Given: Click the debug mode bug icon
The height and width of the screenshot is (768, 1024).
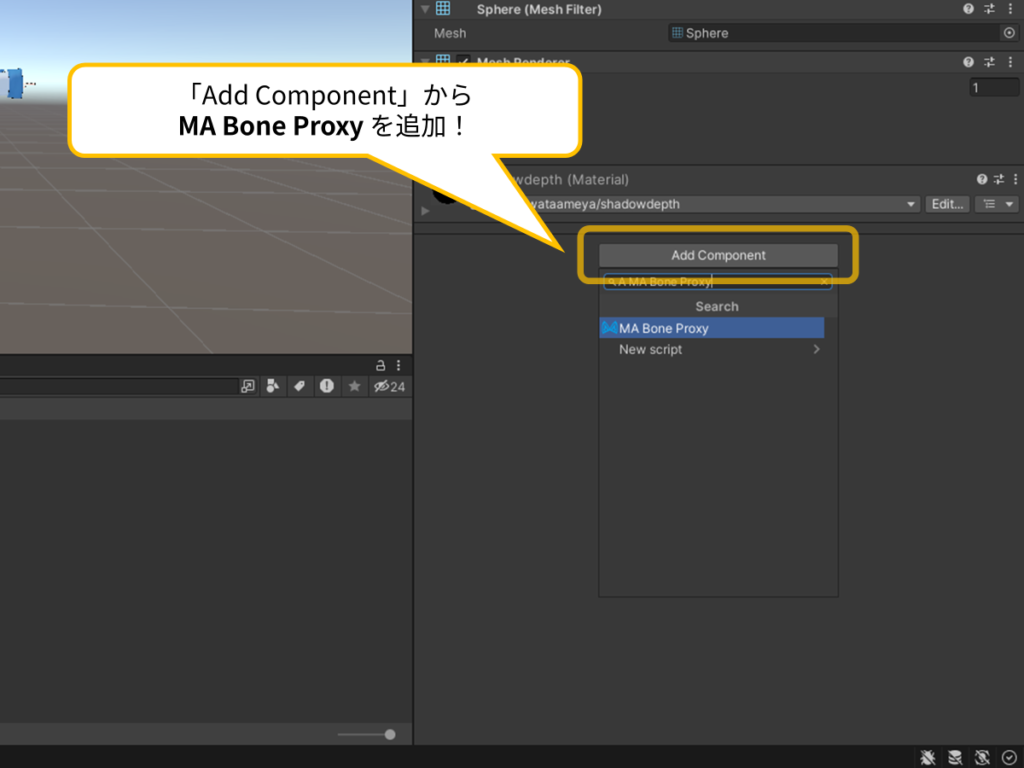Looking at the screenshot, I should point(927,757).
